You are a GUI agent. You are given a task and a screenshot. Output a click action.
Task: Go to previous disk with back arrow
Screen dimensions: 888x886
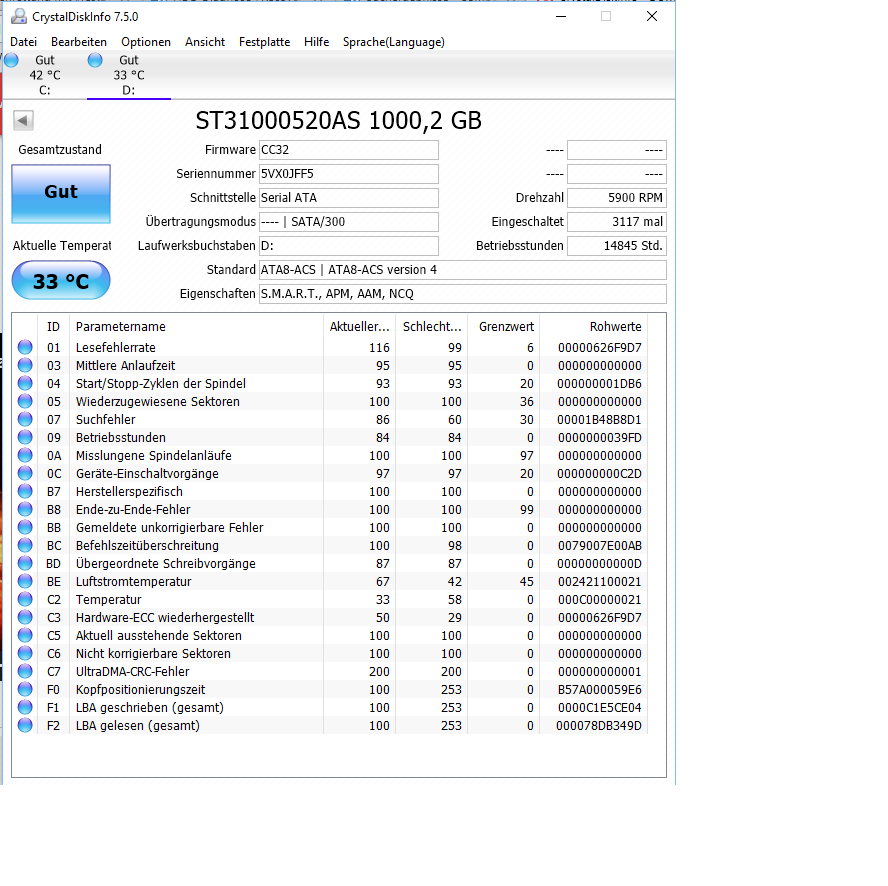(23, 120)
